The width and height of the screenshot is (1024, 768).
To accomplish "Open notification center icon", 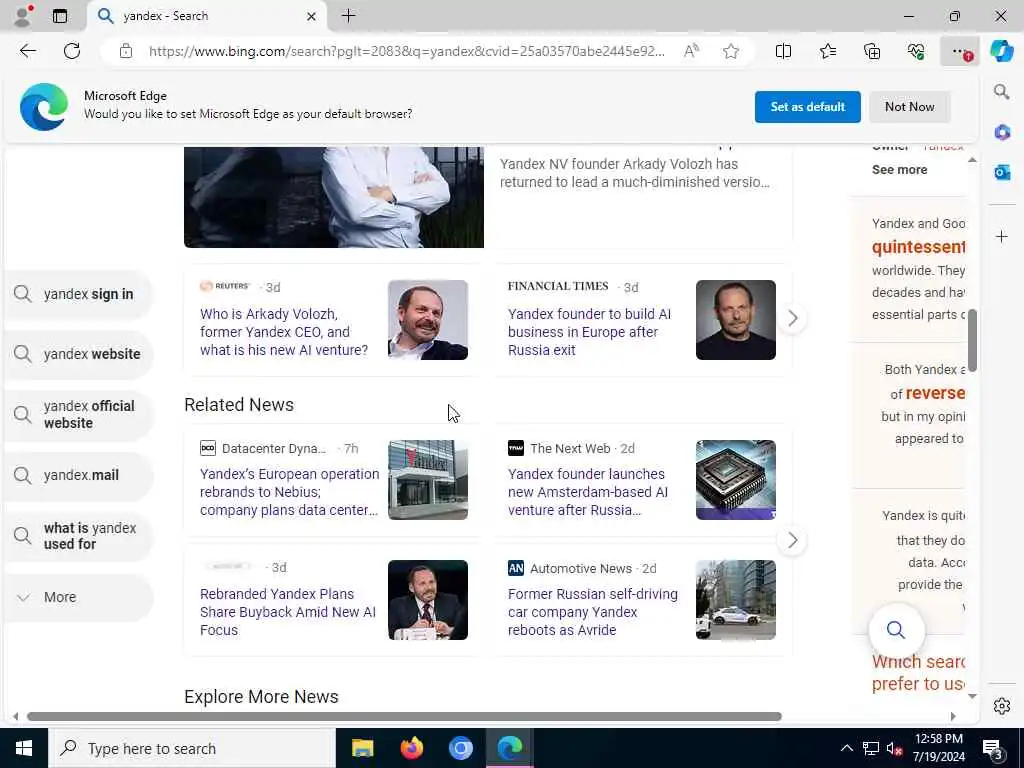I will pos(993,748).
